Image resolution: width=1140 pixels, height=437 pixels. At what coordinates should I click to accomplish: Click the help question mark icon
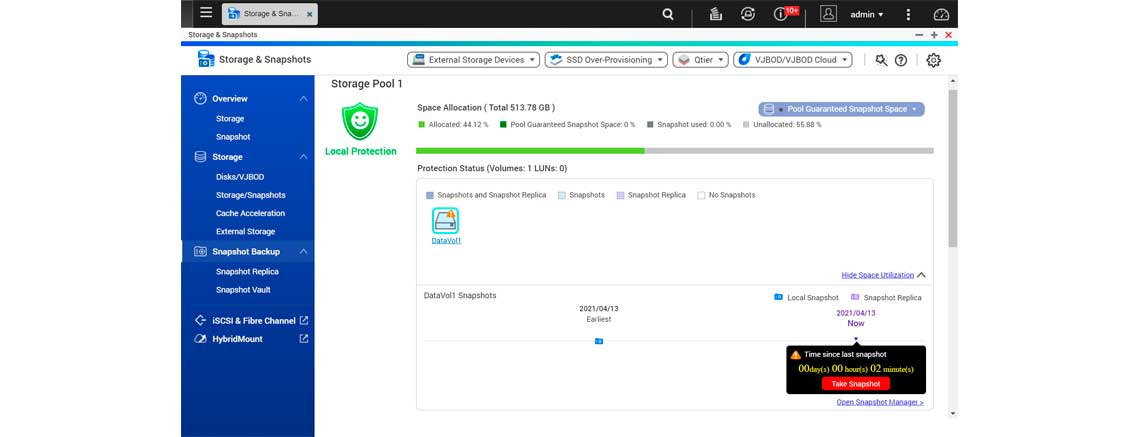coord(901,60)
